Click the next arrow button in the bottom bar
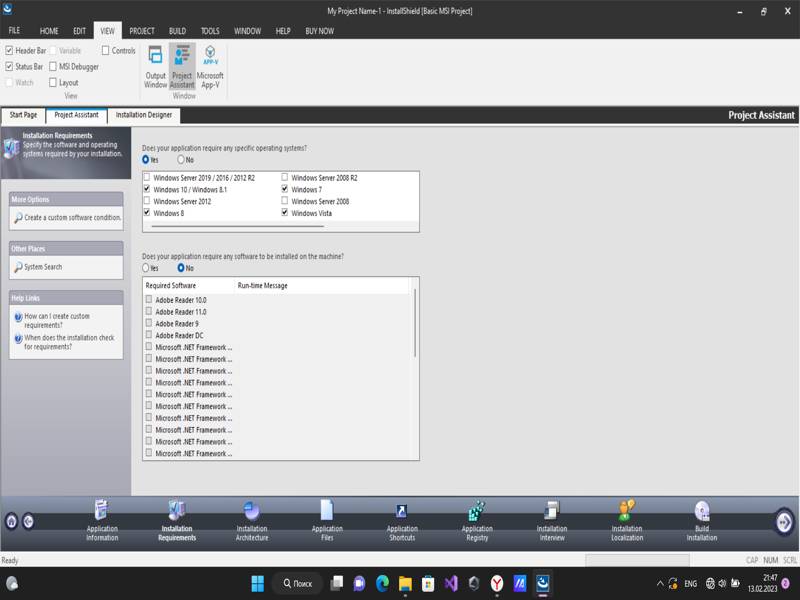This screenshot has width=800, height=600. click(x=784, y=521)
